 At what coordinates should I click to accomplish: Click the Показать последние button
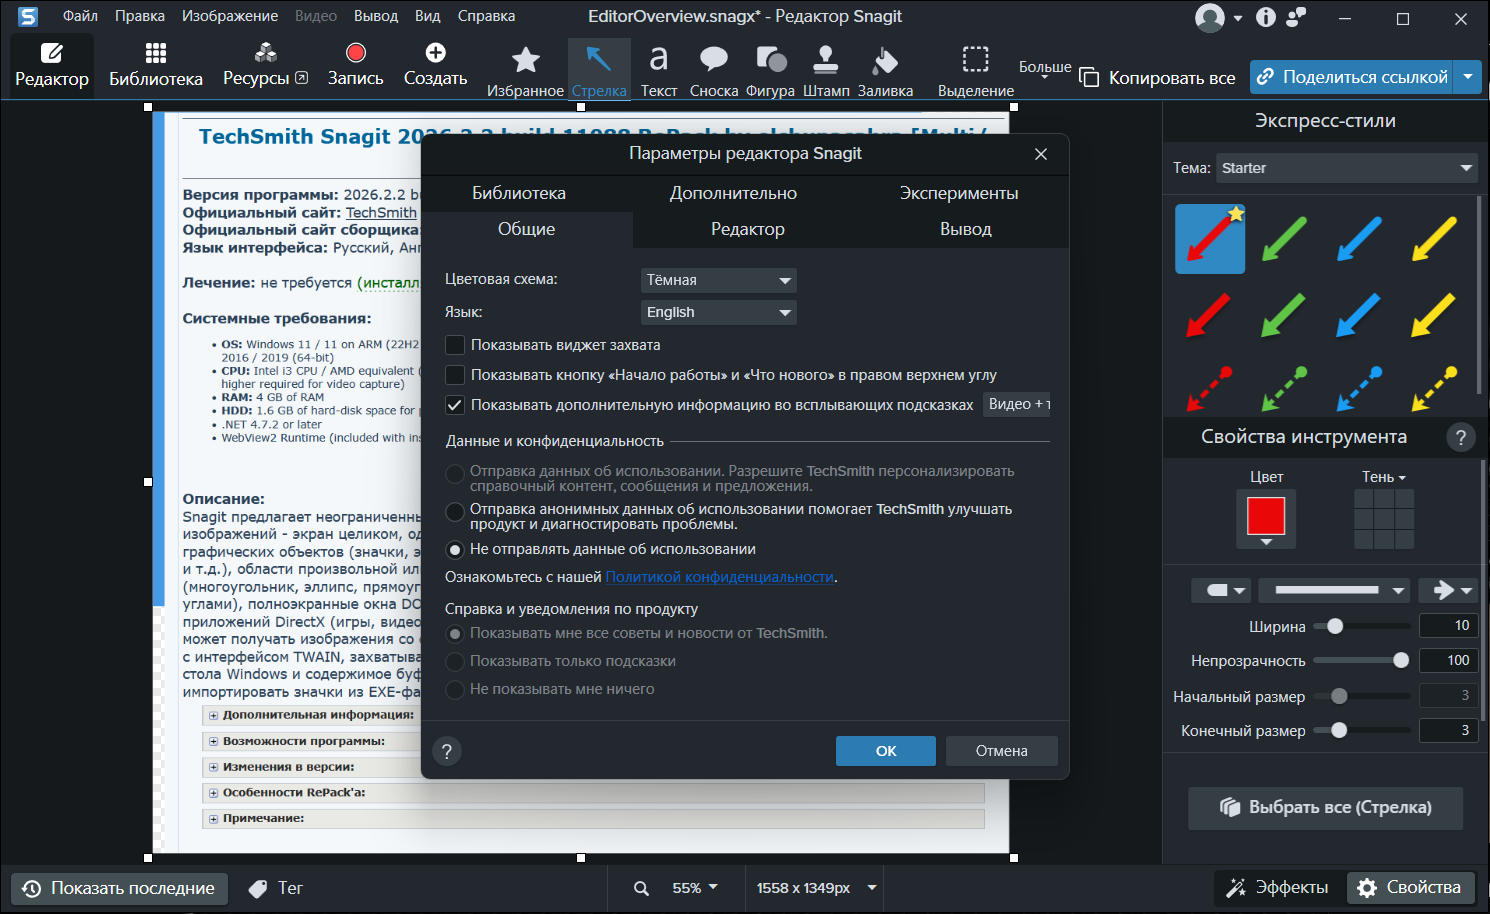coord(119,888)
